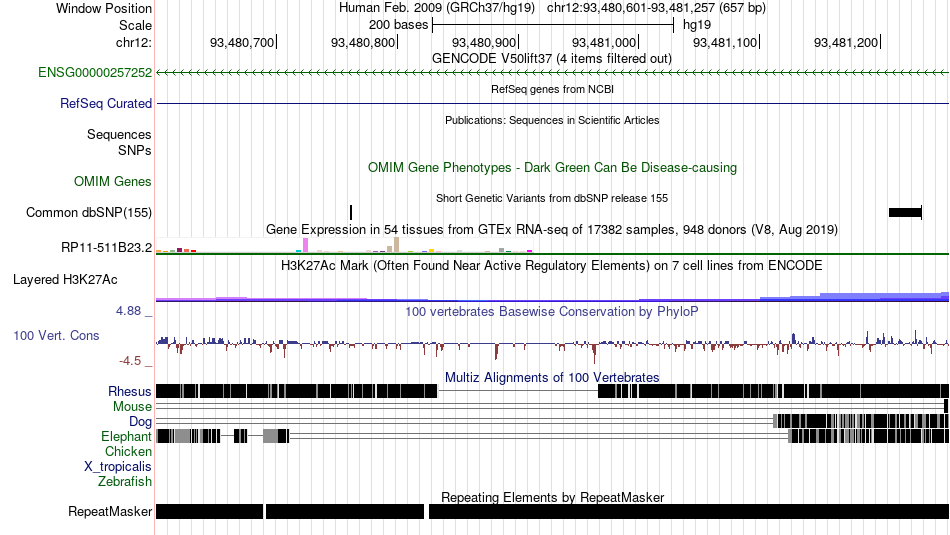Click Short Genetic Variants from dbSNP title
The image size is (950, 535).
click(552, 198)
